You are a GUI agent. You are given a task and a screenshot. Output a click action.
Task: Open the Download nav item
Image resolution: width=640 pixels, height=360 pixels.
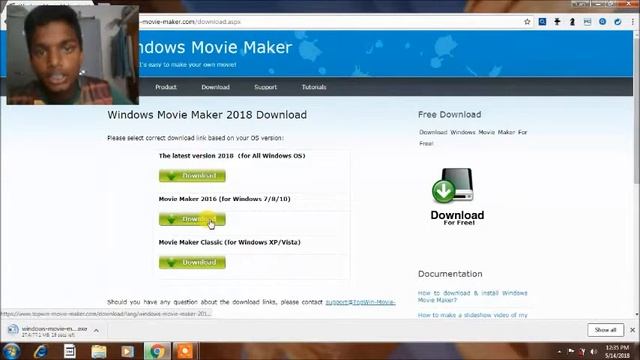click(x=216, y=87)
